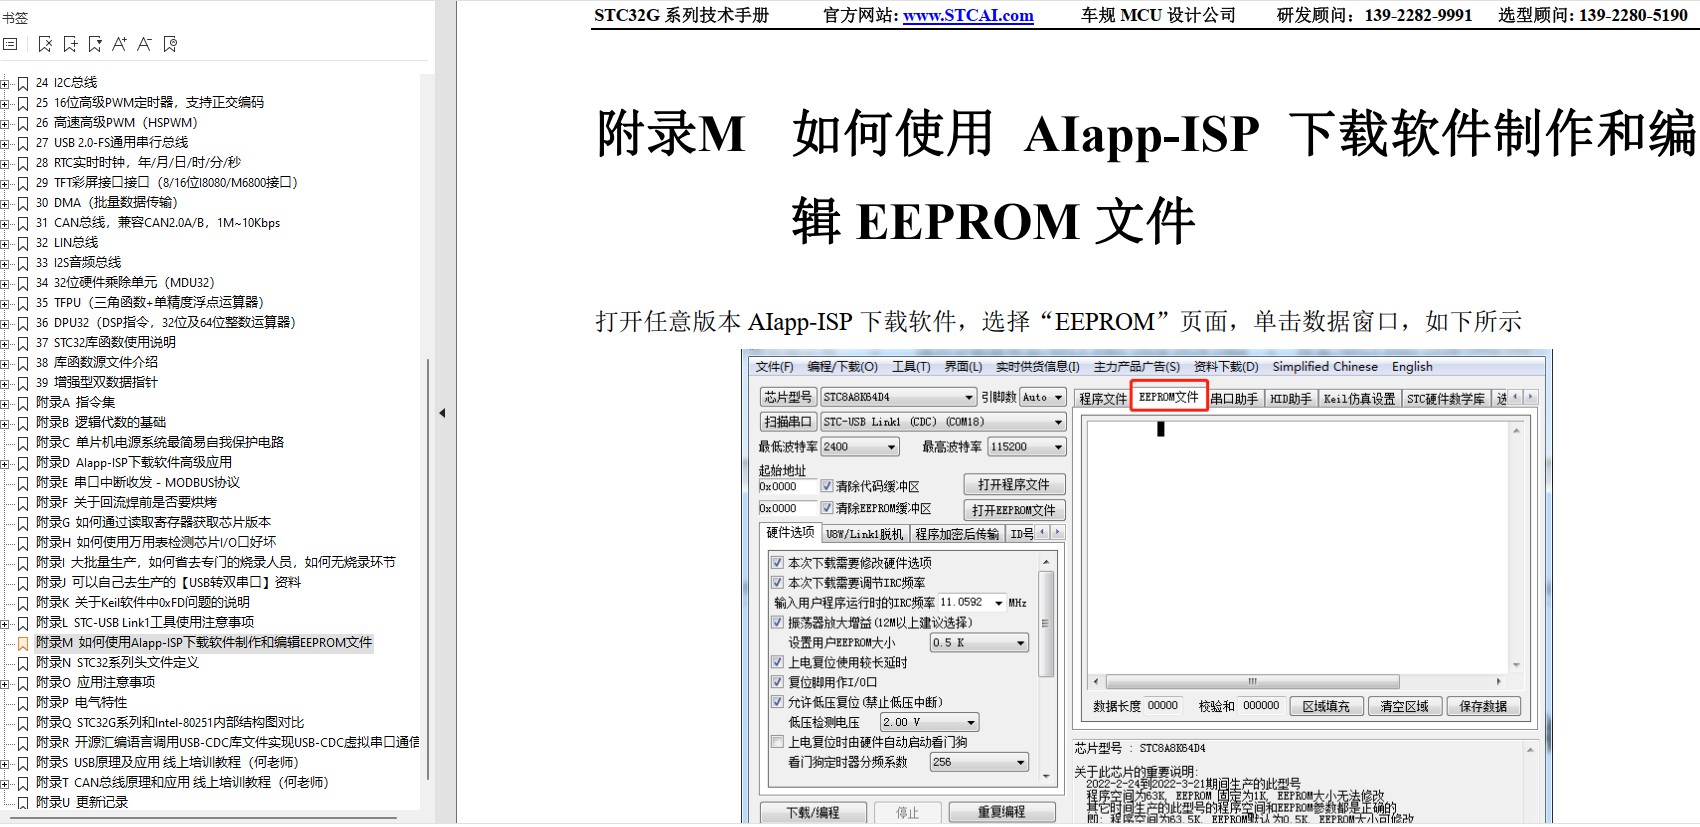The height and width of the screenshot is (827, 1700).
Task: Click bookmark icon beside 34 32位硬件乘除单元
Action: pos(23,283)
